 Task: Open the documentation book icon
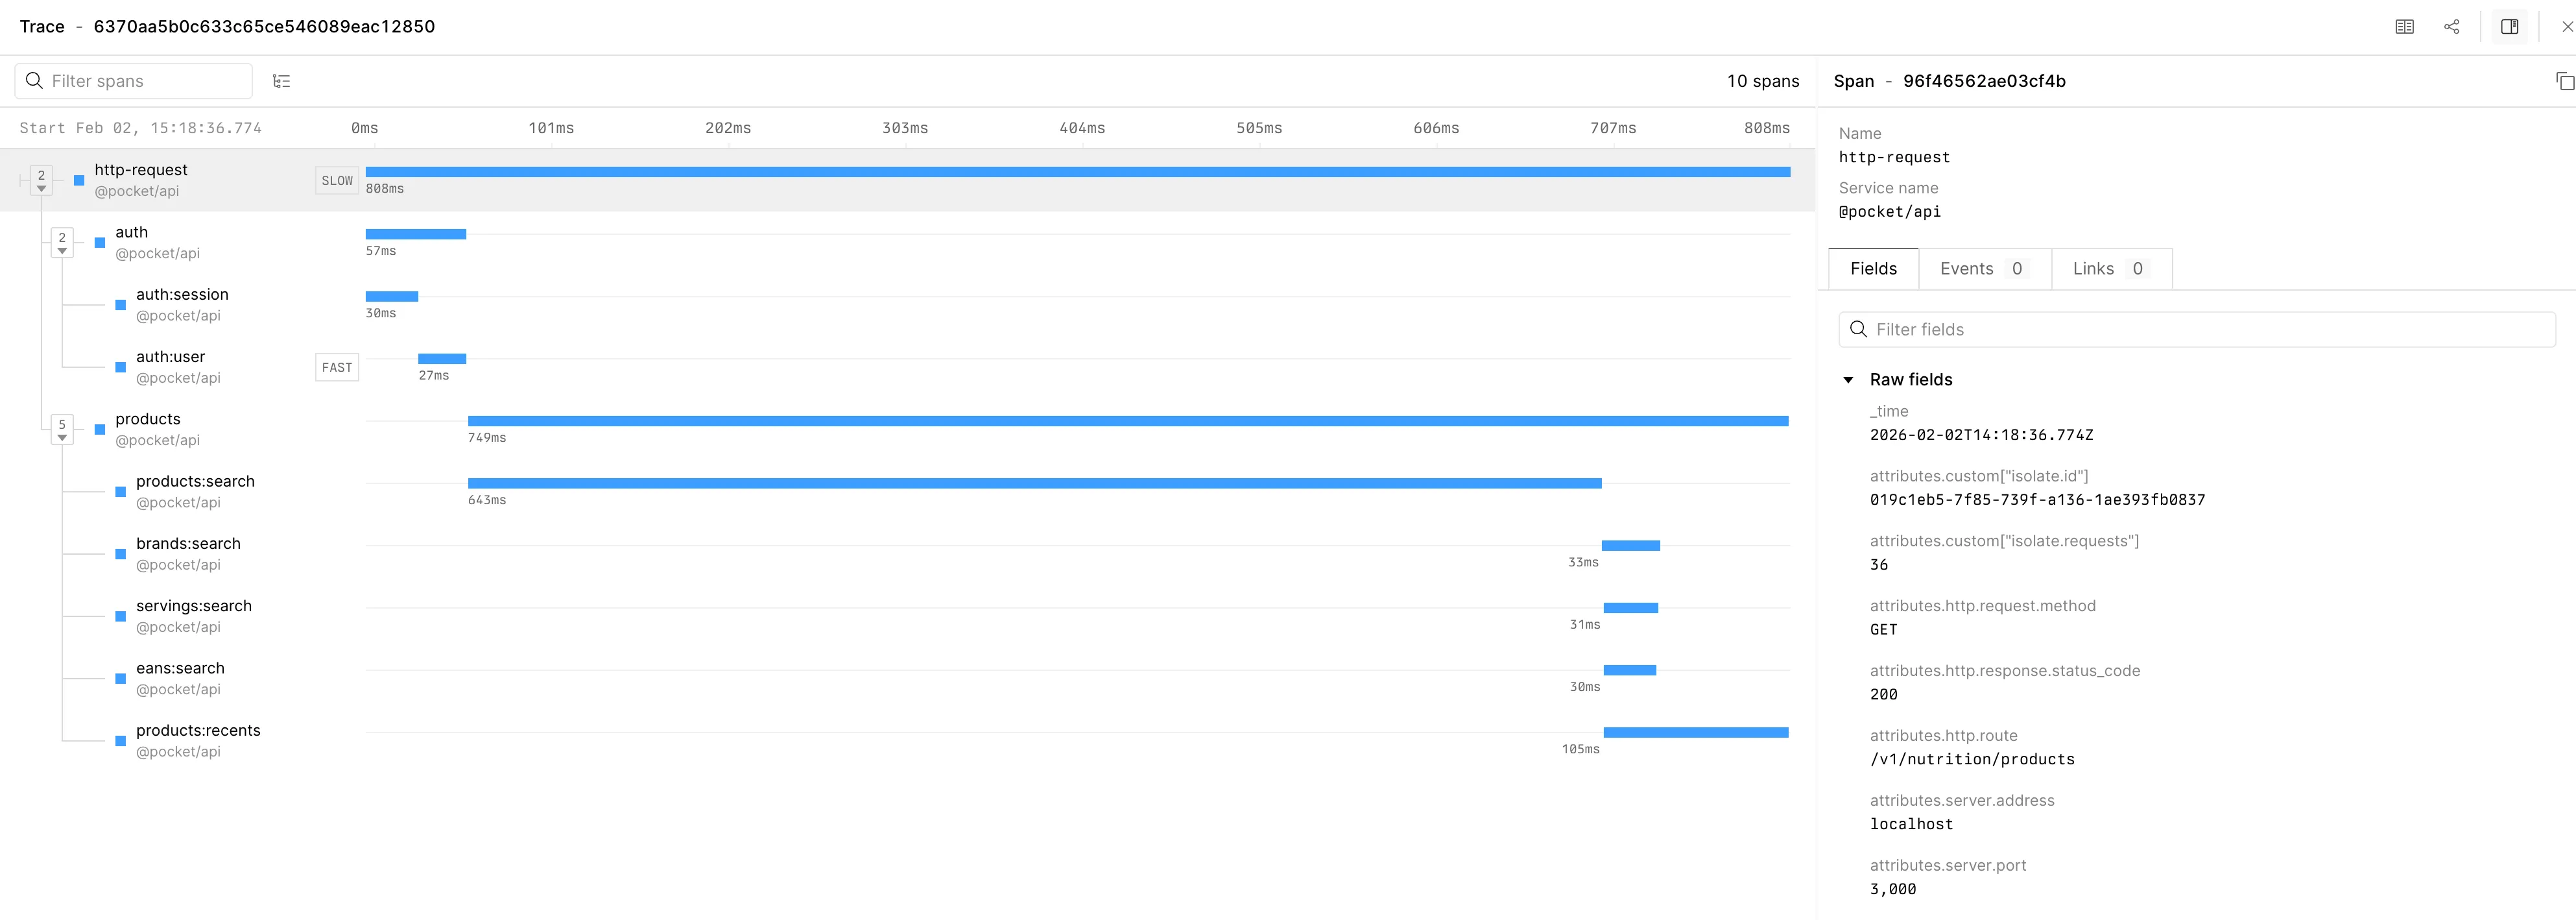click(x=2404, y=27)
